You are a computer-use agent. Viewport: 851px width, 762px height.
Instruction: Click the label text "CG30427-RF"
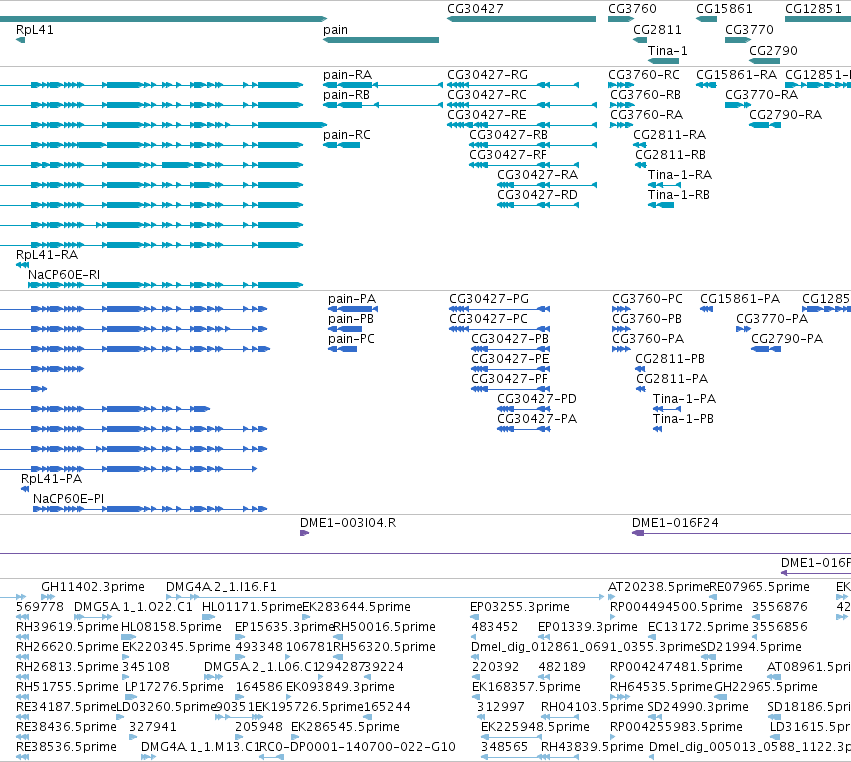[x=508, y=155]
